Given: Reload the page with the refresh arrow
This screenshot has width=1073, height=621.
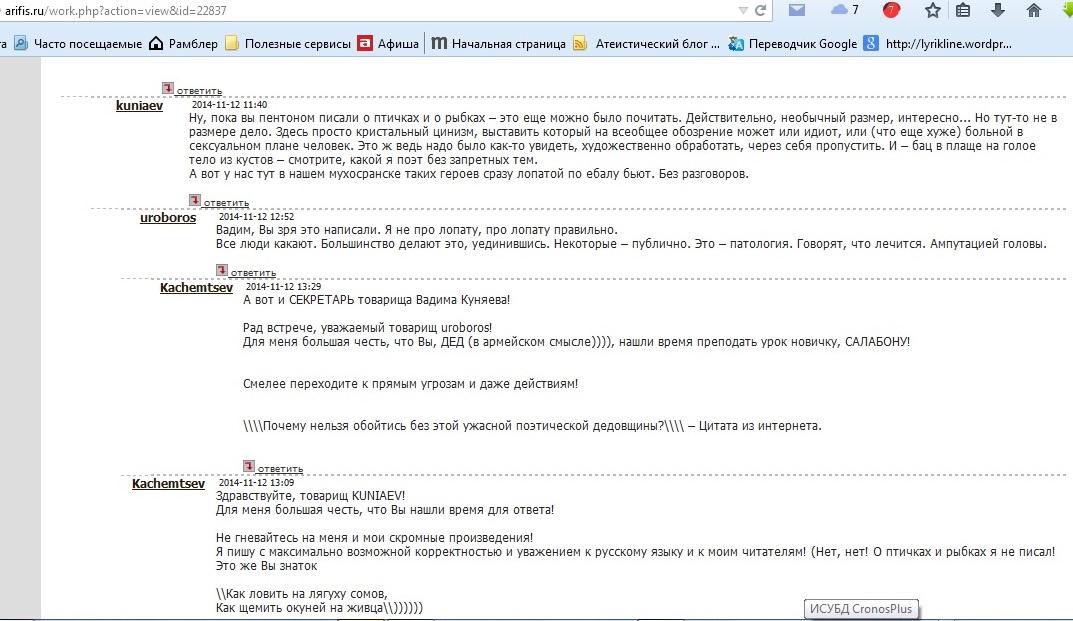Looking at the screenshot, I should coord(761,10).
